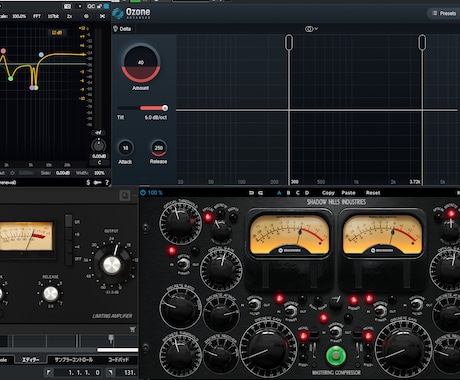Click the EQ expand fullscreen arrows icon
Screen dimensions: 460x380
pyautogui.click(x=102, y=16)
